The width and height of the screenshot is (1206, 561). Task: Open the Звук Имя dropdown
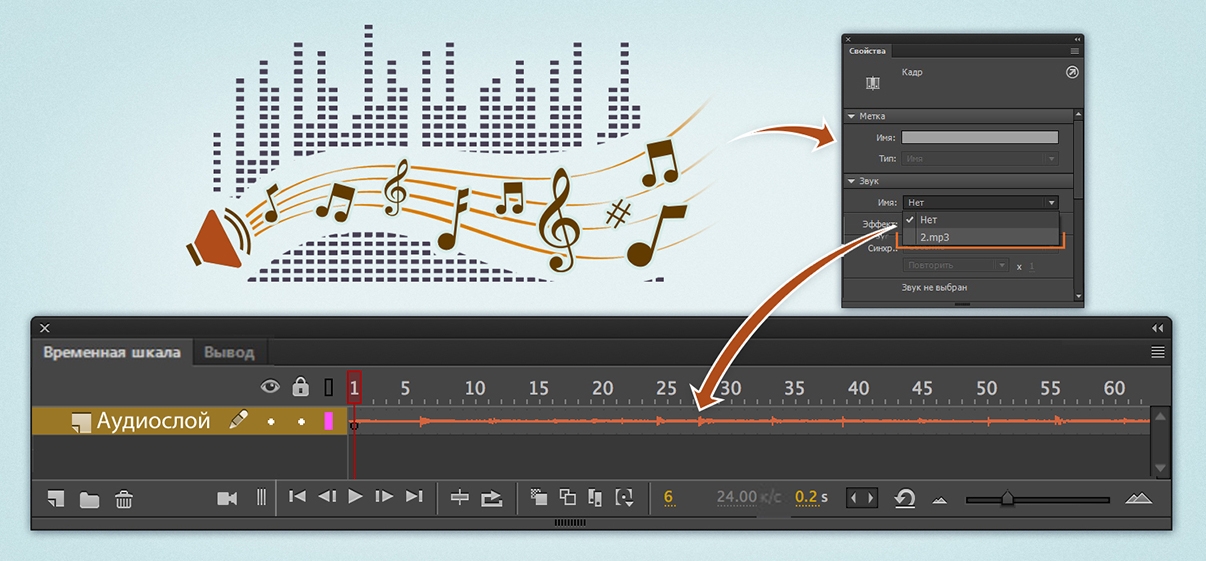coord(980,202)
